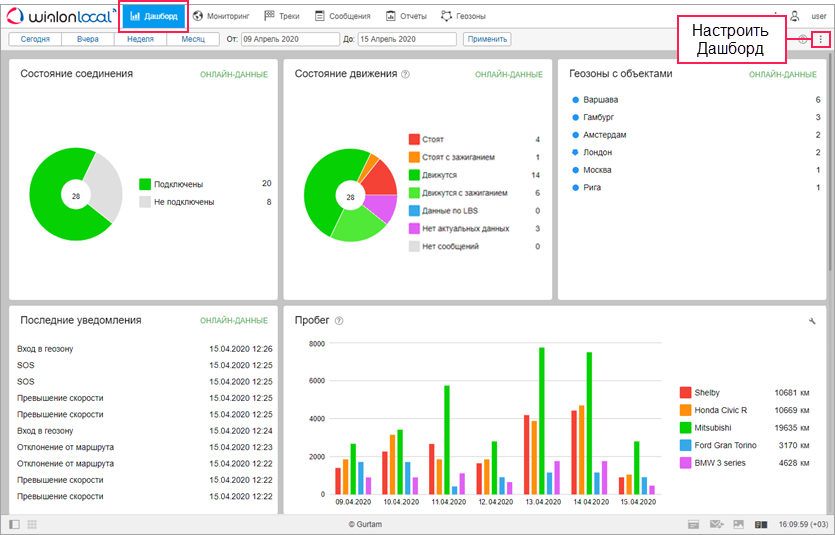Click the help icon next to Состояние движения

pos(405,75)
